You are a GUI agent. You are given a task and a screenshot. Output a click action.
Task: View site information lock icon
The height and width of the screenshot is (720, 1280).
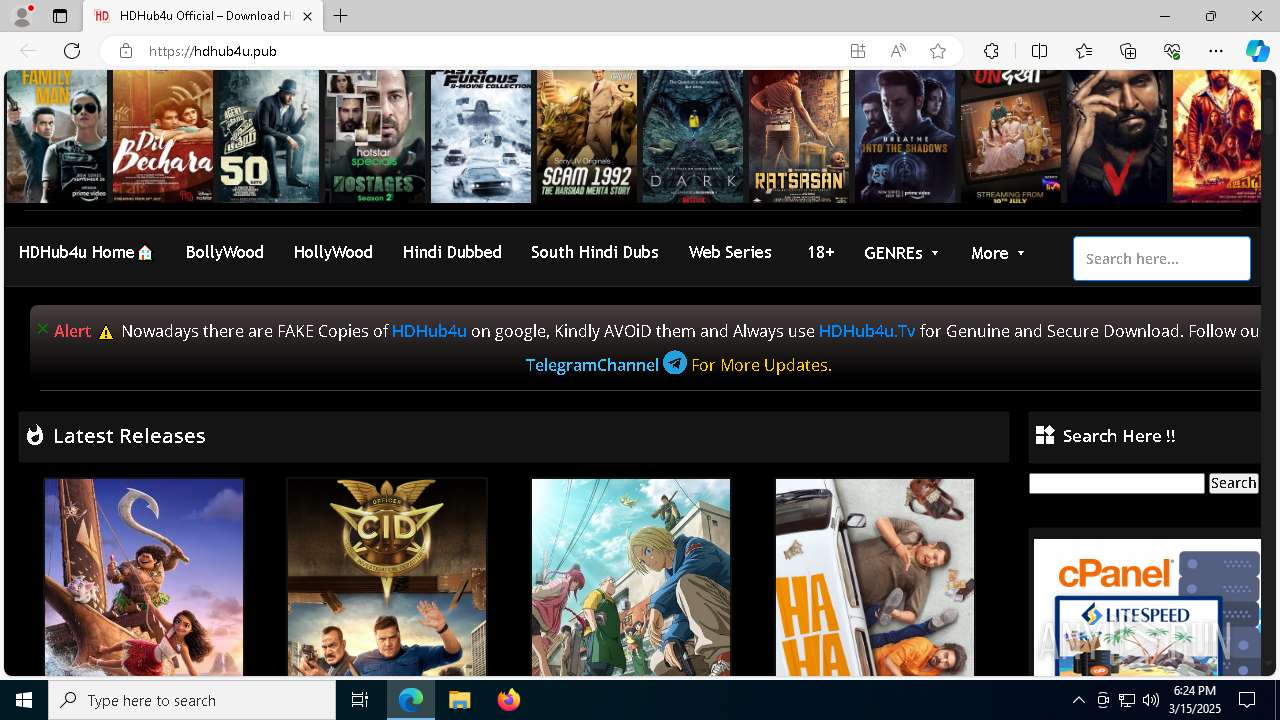tap(125, 51)
